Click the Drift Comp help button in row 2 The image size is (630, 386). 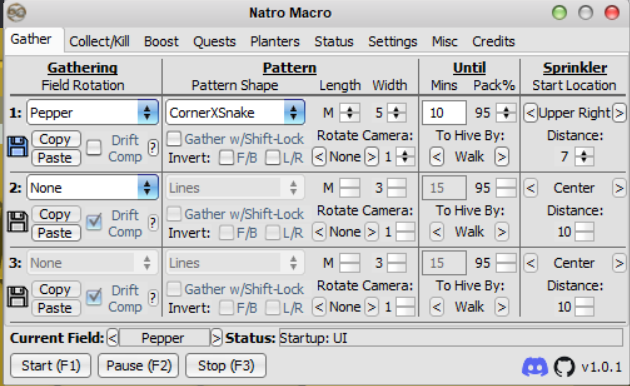click(x=153, y=223)
